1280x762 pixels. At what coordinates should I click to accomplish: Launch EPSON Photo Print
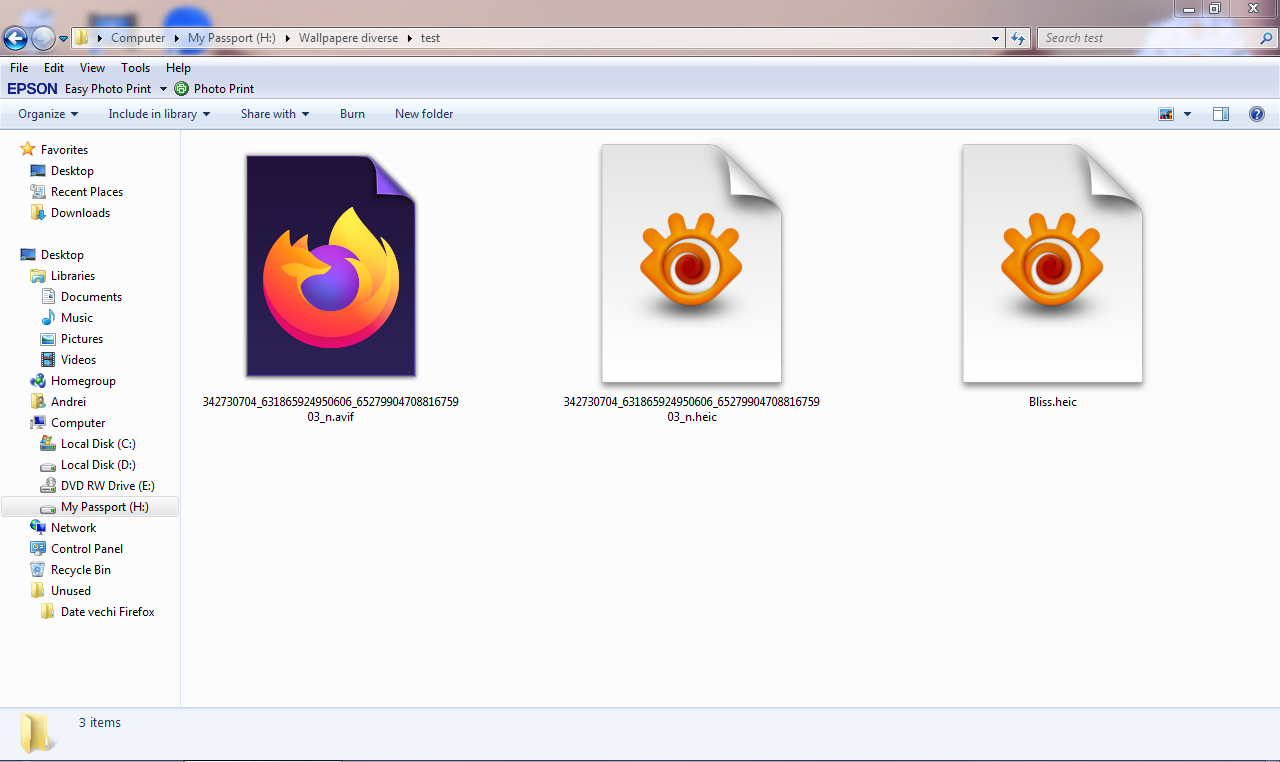pyautogui.click(x=215, y=89)
